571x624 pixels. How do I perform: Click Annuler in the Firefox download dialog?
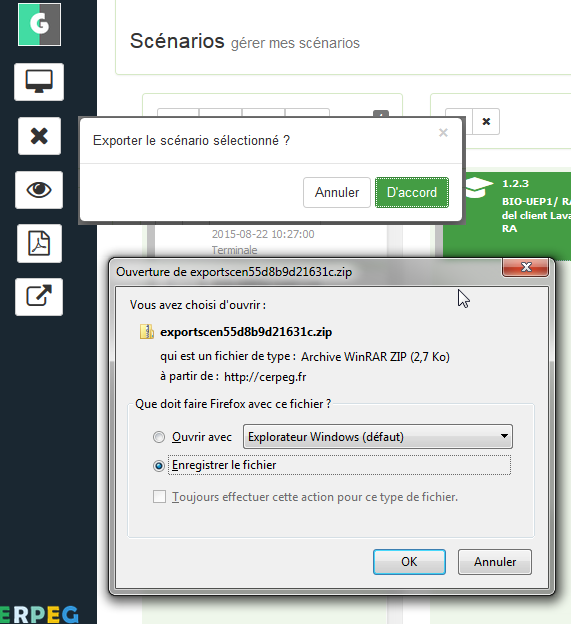coord(495,562)
